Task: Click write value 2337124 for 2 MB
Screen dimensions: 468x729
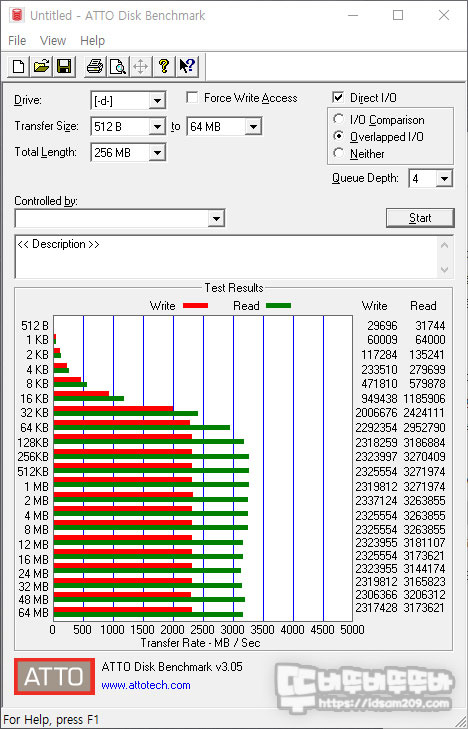Action: pyautogui.click(x=376, y=501)
